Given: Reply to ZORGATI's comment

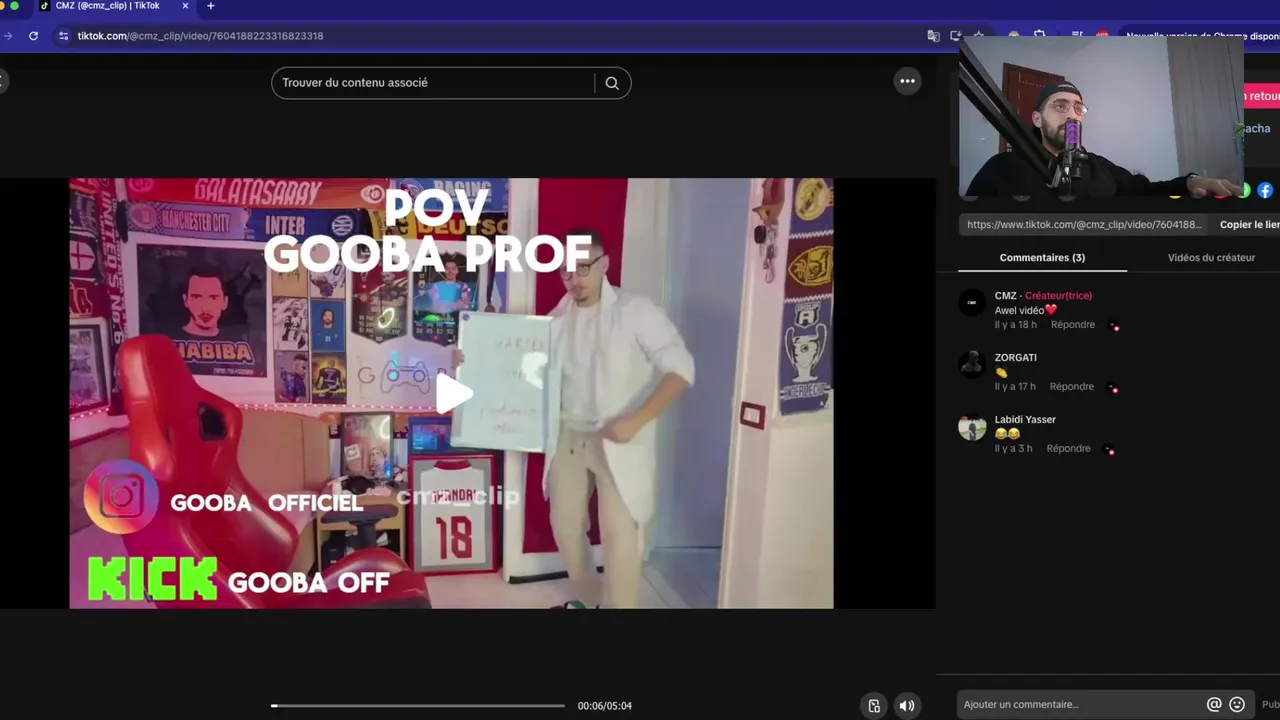Looking at the screenshot, I should (x=1072, y=387).
